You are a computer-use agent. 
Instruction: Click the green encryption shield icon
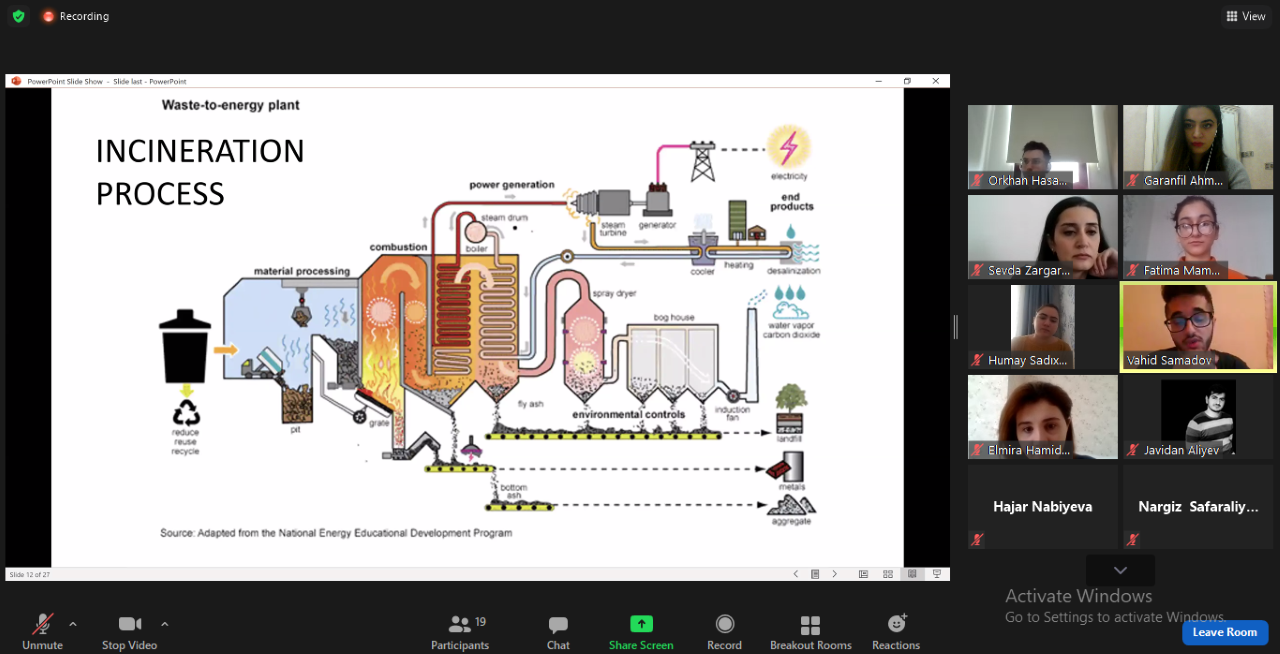(x=18, y=16)
